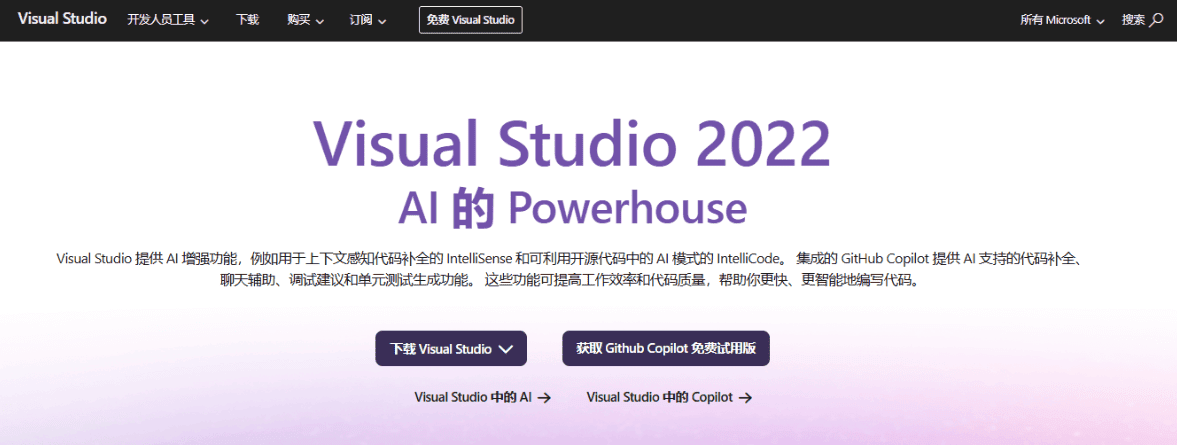Click the Visual Studio 2022 heading

[x=572, y=143]
